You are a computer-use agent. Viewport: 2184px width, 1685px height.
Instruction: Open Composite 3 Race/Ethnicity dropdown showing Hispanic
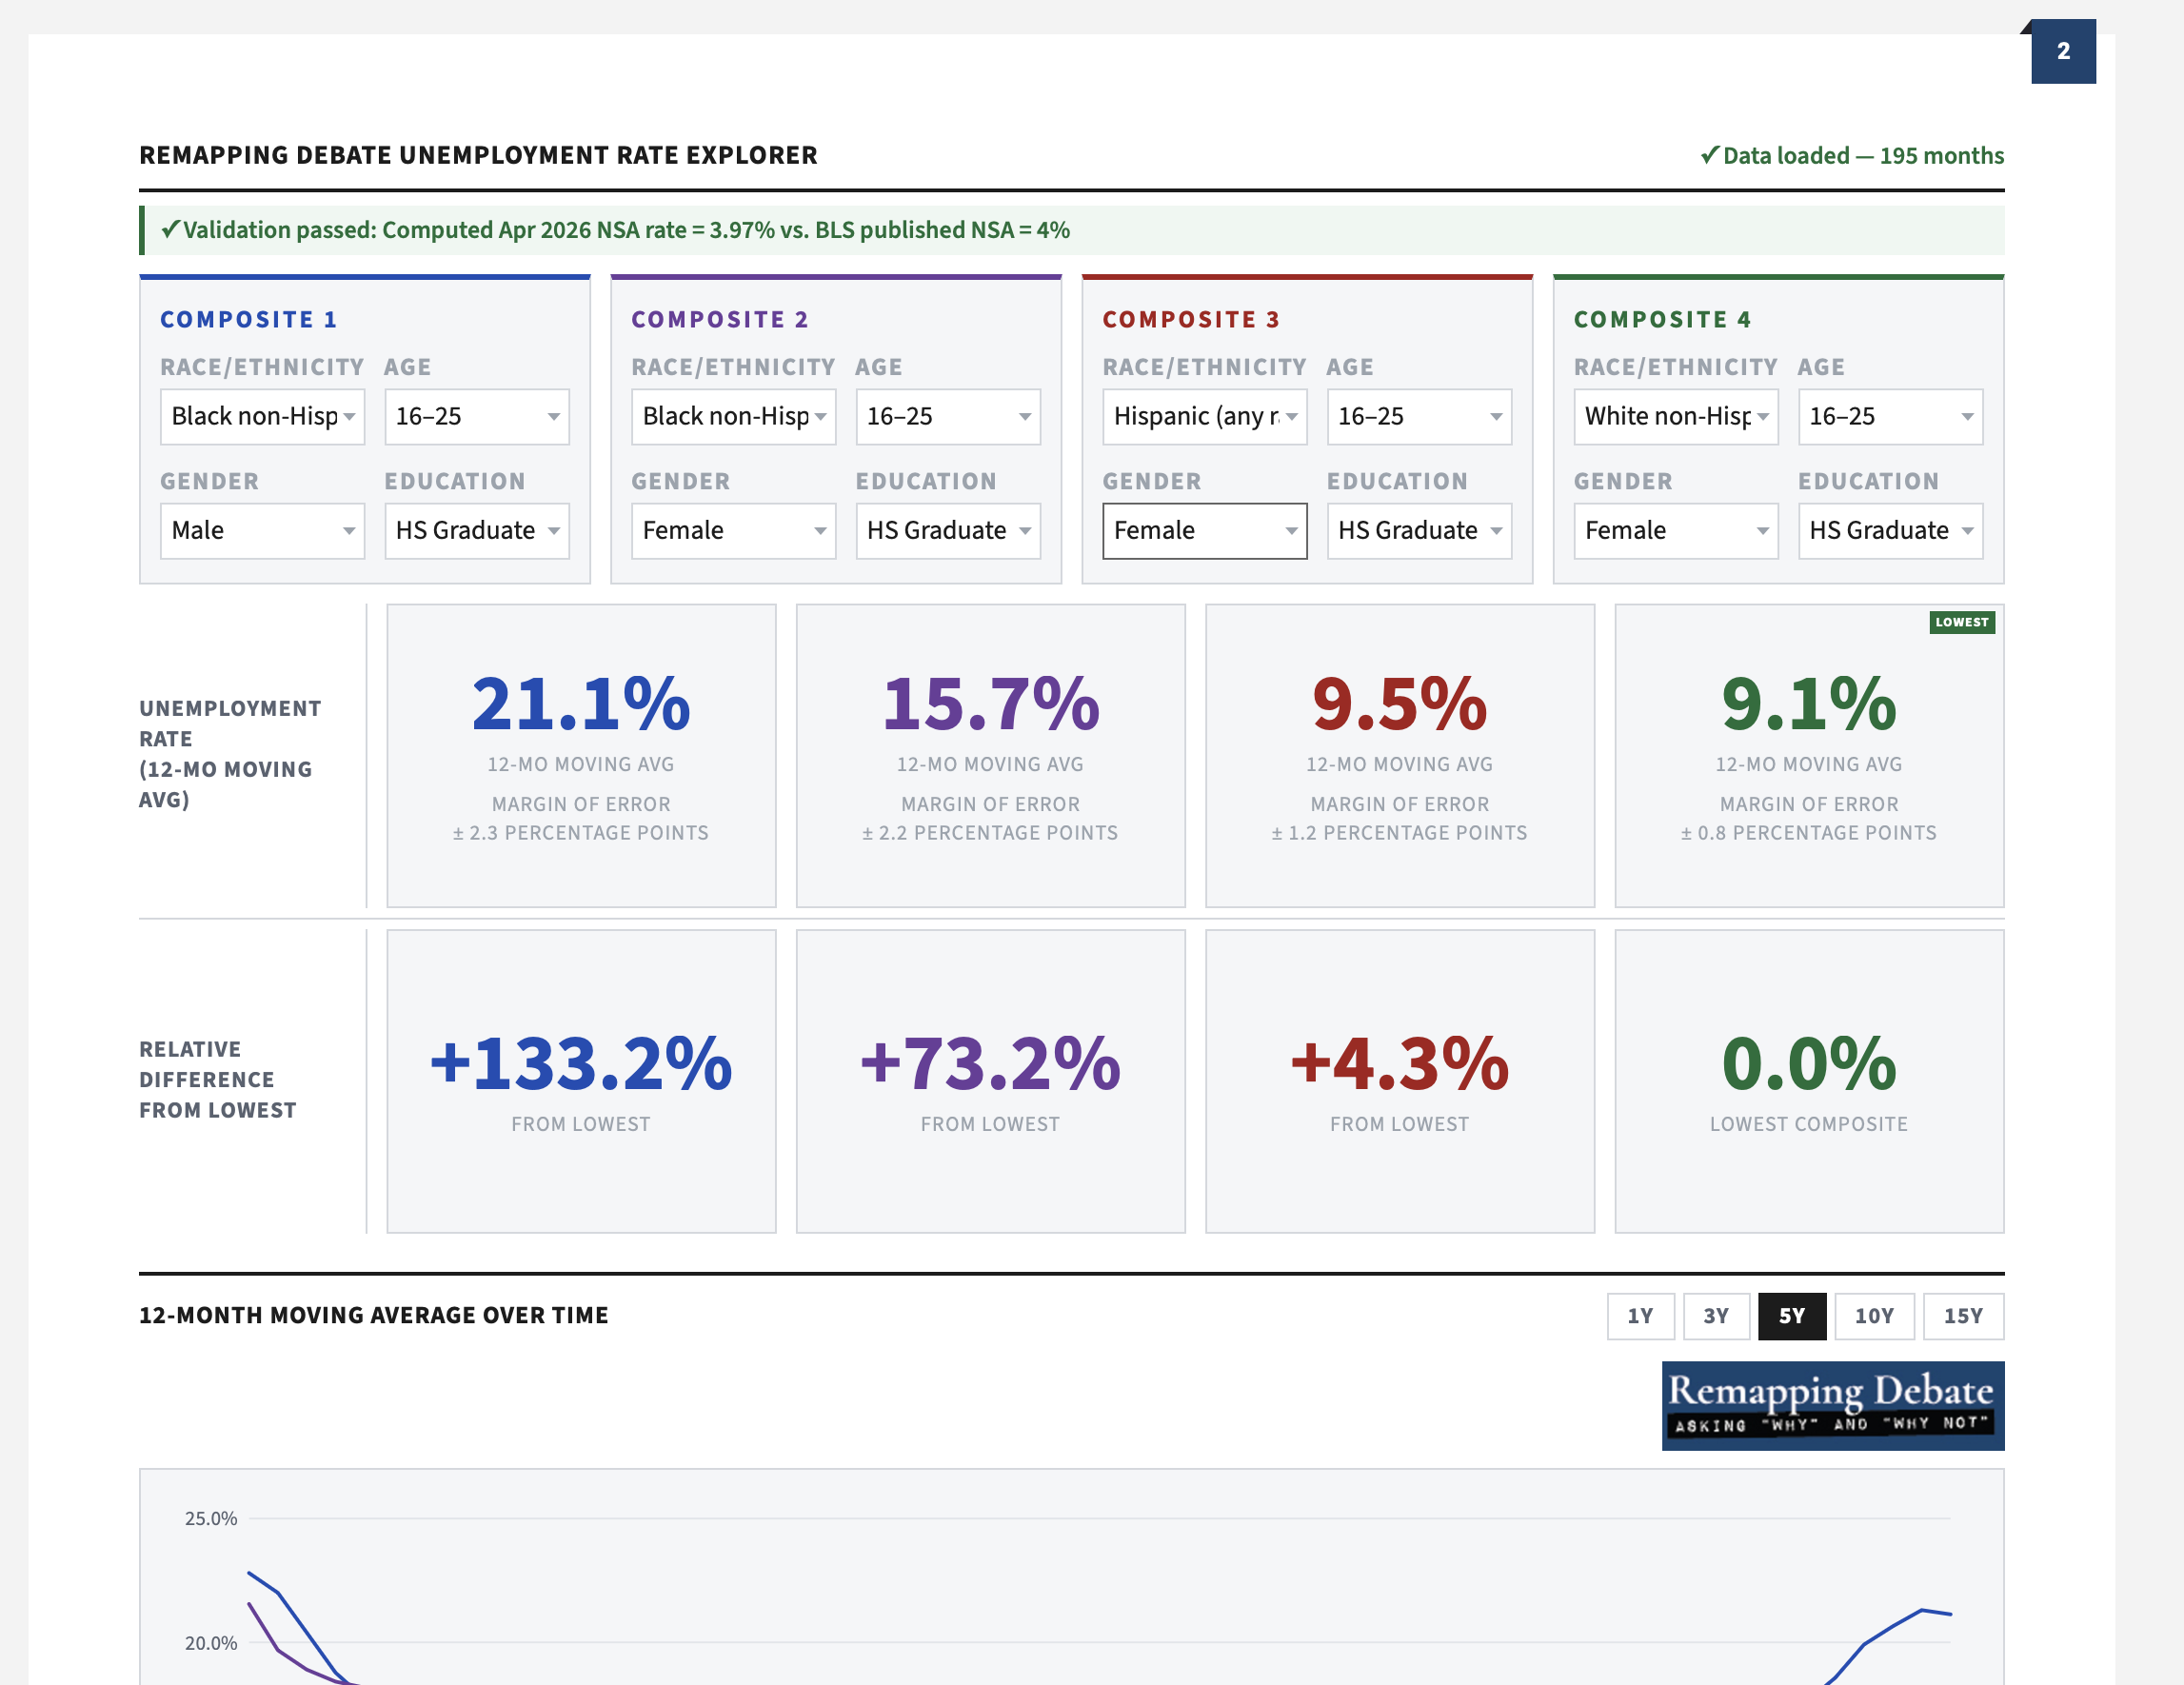1204,416
